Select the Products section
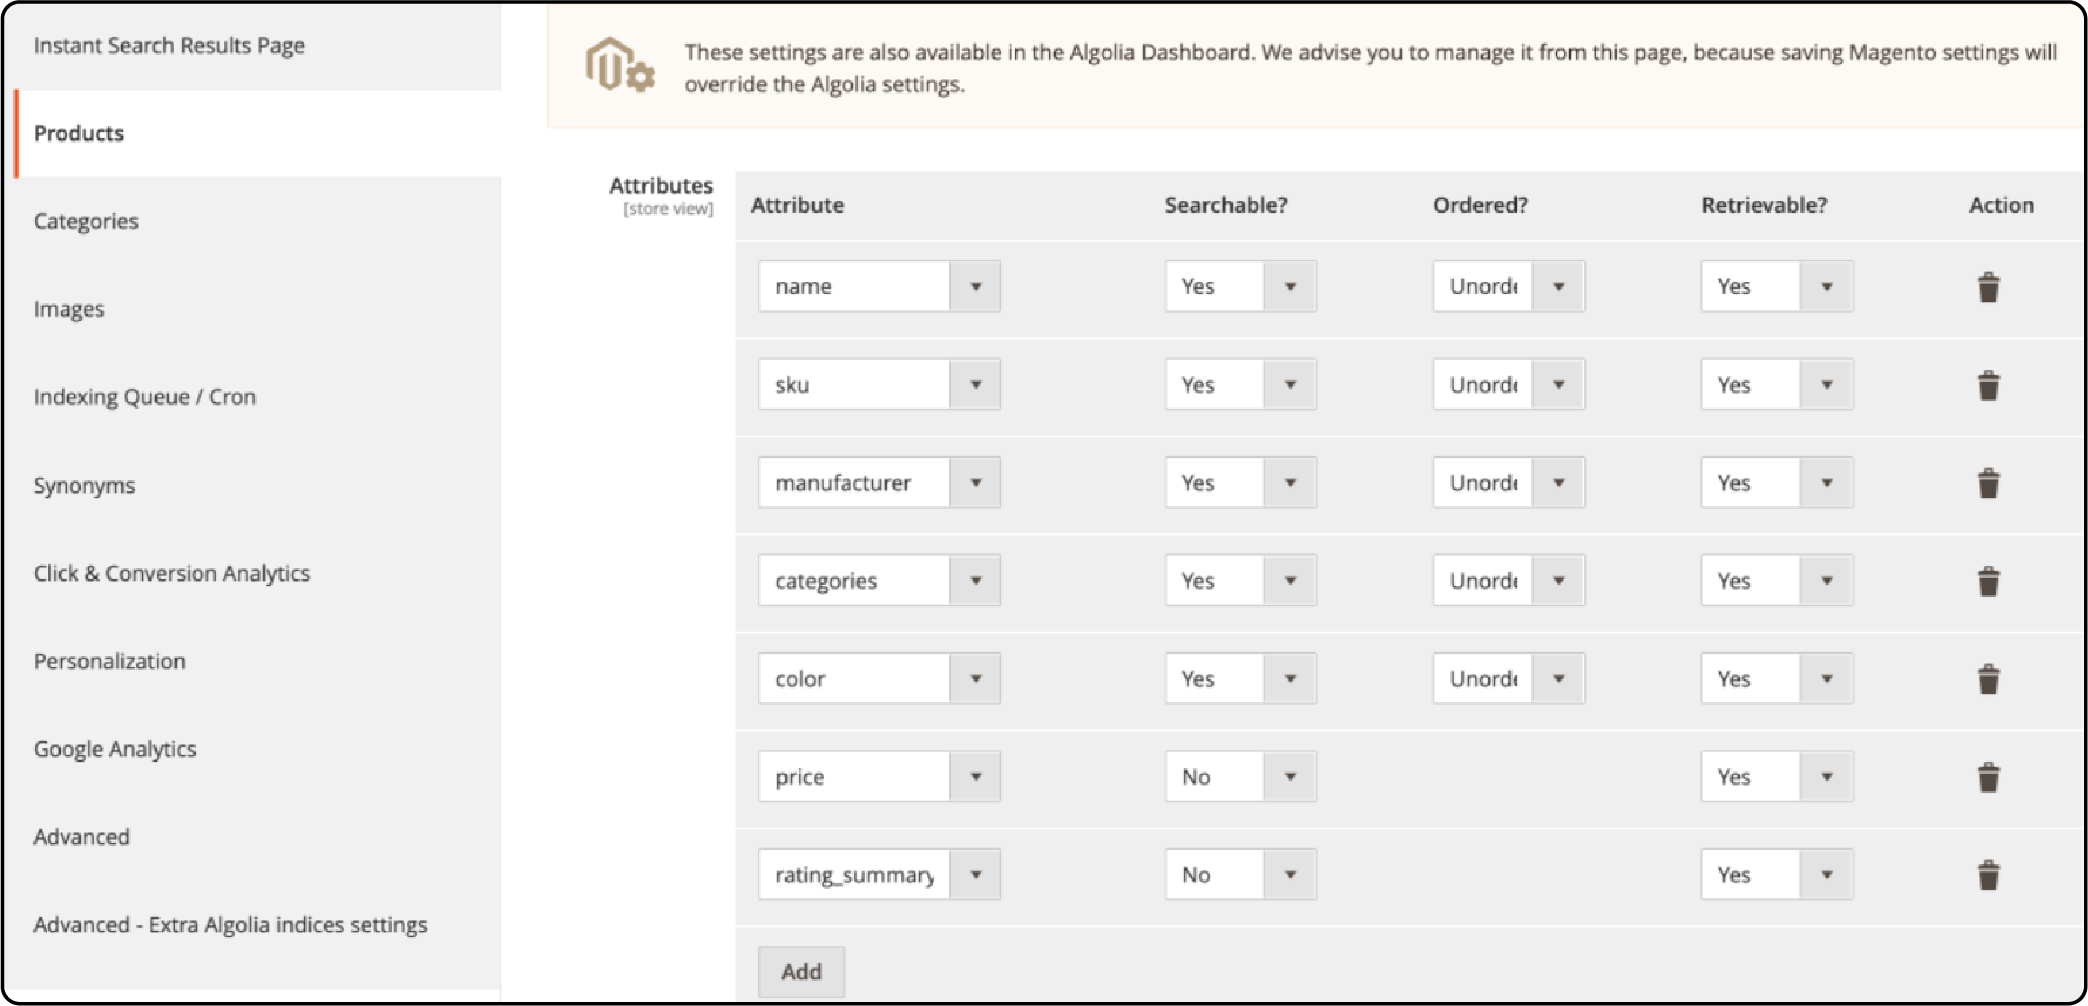This screenshot has height=1006, width=2088. pos(258,134)
